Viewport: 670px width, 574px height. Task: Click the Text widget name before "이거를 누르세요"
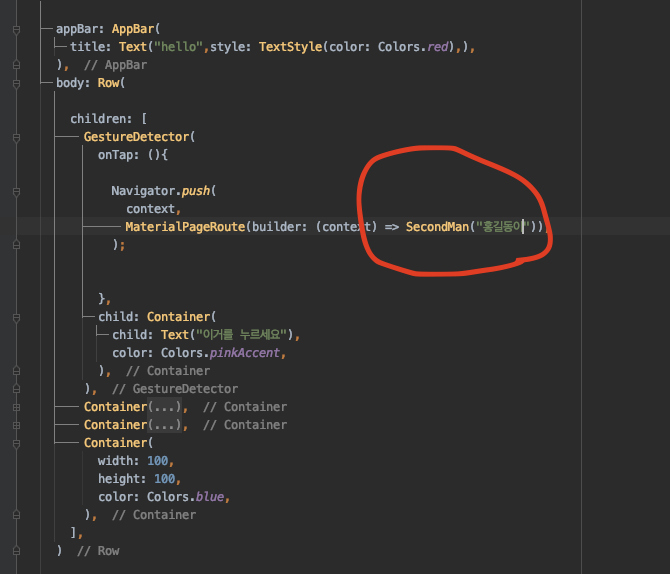click(175, 335)
